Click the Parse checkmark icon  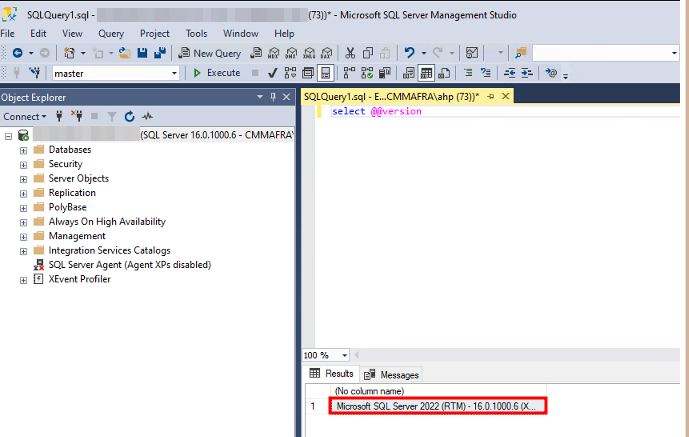(x=273, y=73)
